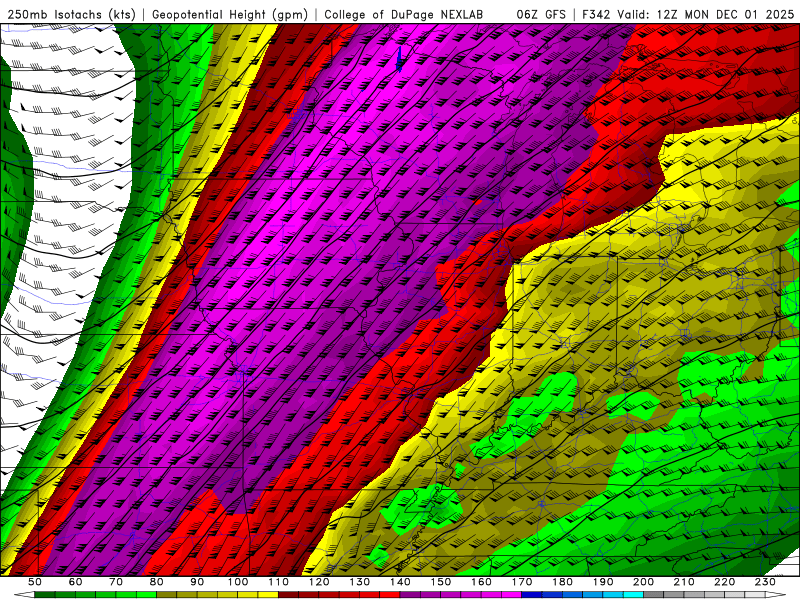Click the bright red colorbar swatch before 140

pos(390,595)
